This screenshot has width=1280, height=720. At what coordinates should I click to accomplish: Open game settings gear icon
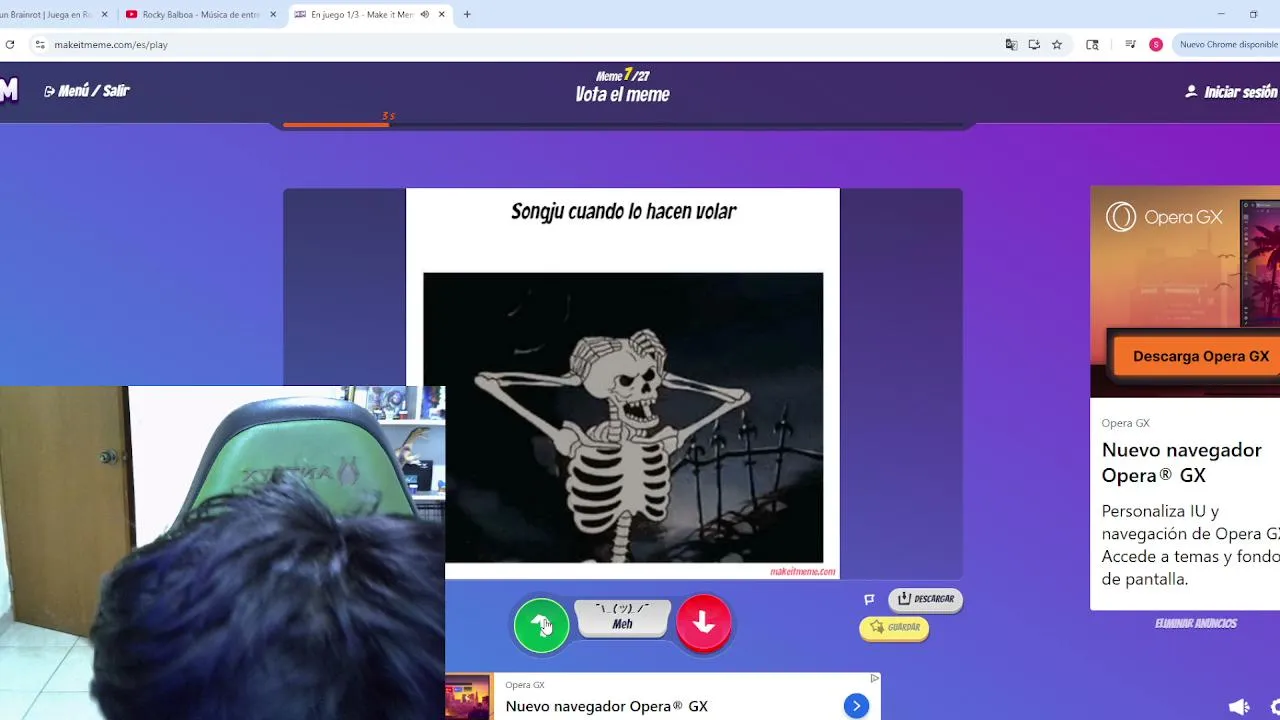[x=1275, y=707]
